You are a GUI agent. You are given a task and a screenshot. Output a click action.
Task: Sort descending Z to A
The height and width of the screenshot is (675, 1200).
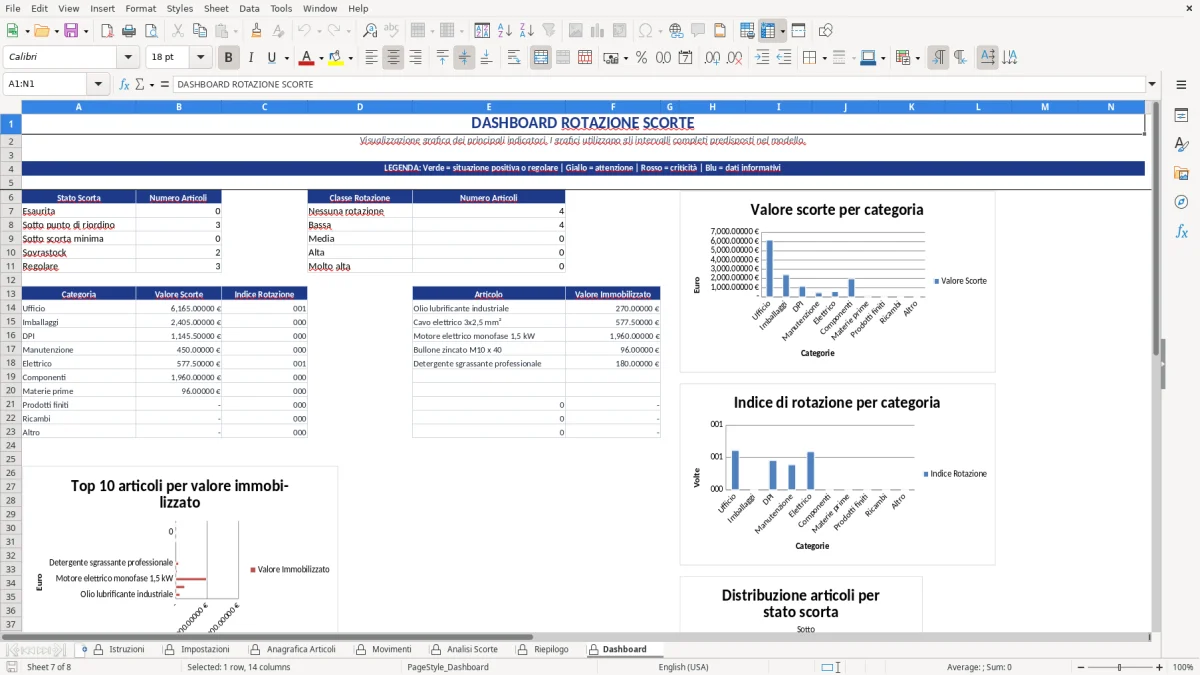pos(527,31)
